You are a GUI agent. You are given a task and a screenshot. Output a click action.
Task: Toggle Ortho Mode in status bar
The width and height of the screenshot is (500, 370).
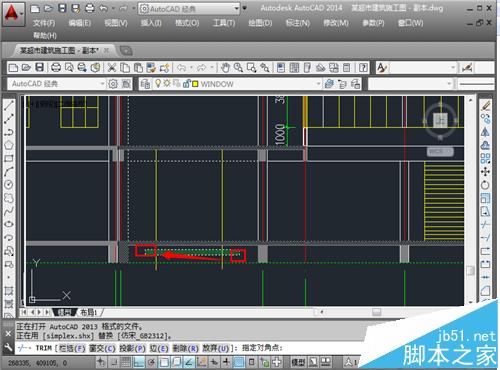pos(139,362)
